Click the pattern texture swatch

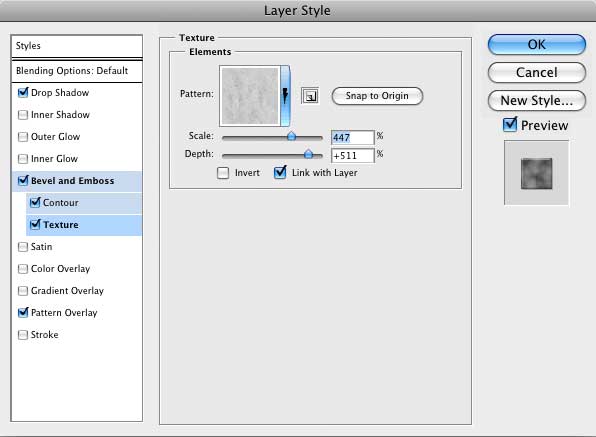[250, 95]
